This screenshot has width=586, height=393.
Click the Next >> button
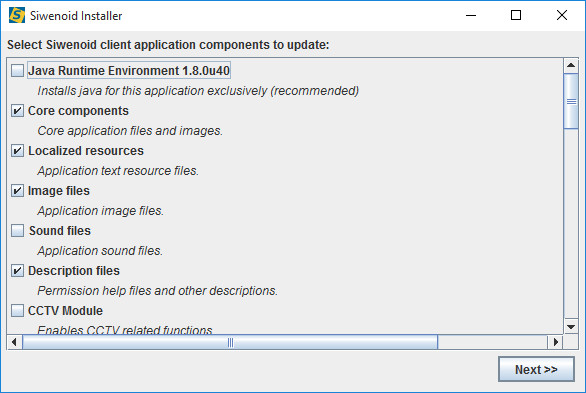[536, 369]
